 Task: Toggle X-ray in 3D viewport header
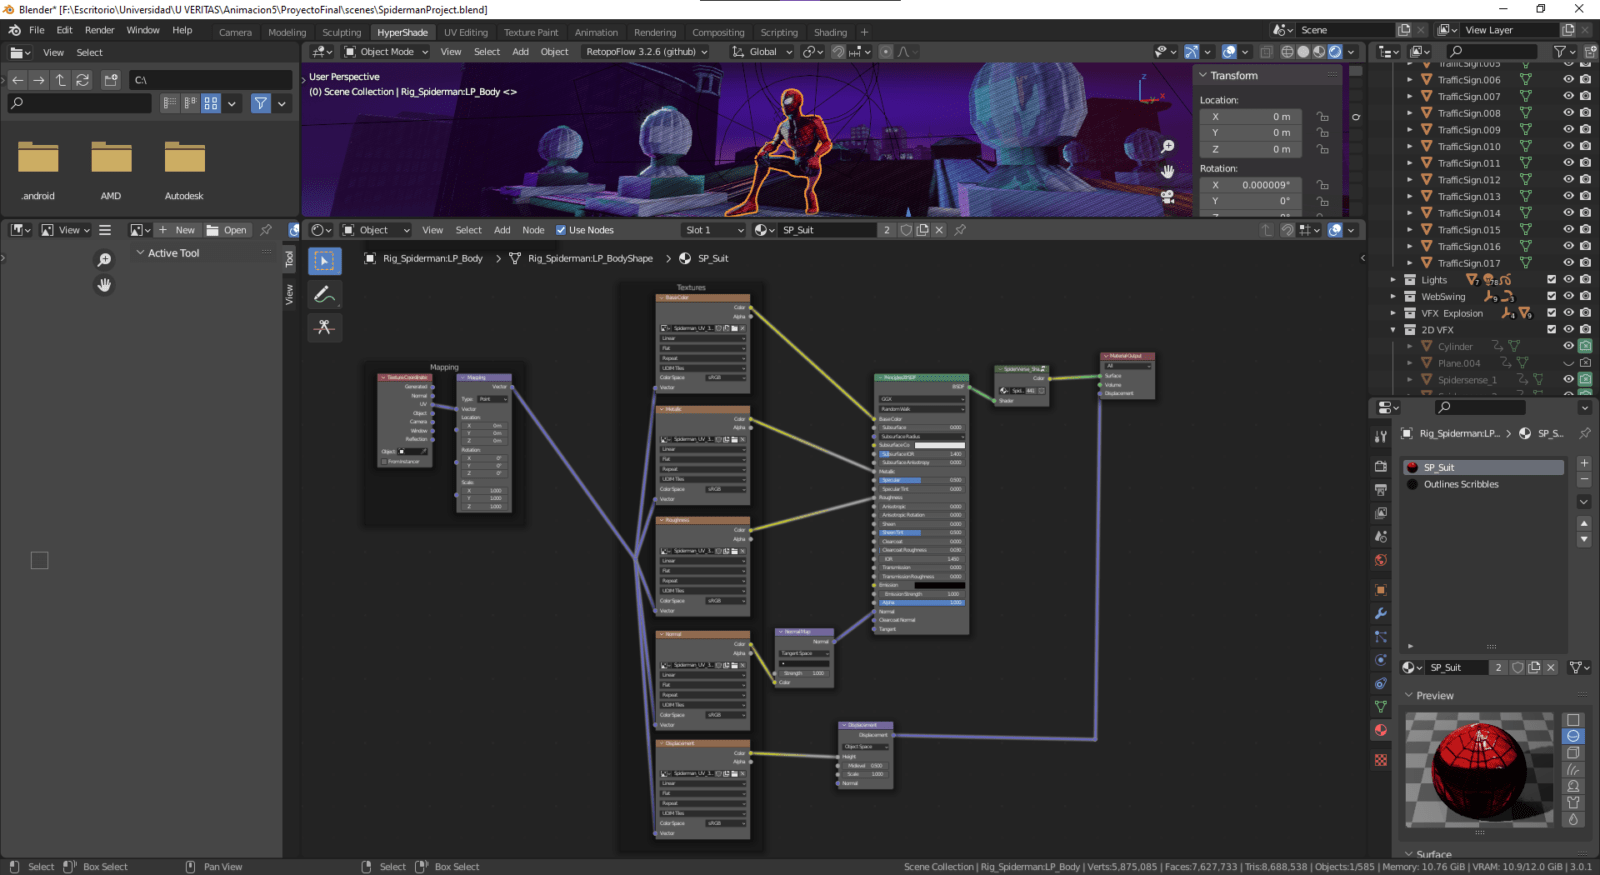click(x=1266, y=52)
